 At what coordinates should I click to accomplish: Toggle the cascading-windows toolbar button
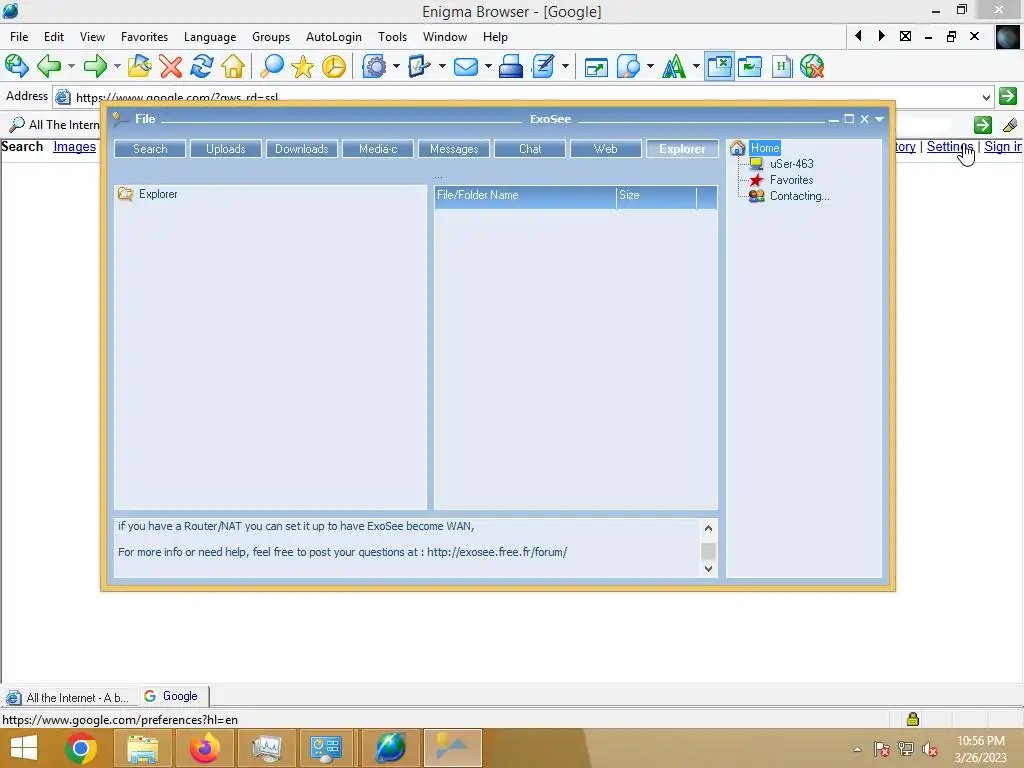click(750, 66)
